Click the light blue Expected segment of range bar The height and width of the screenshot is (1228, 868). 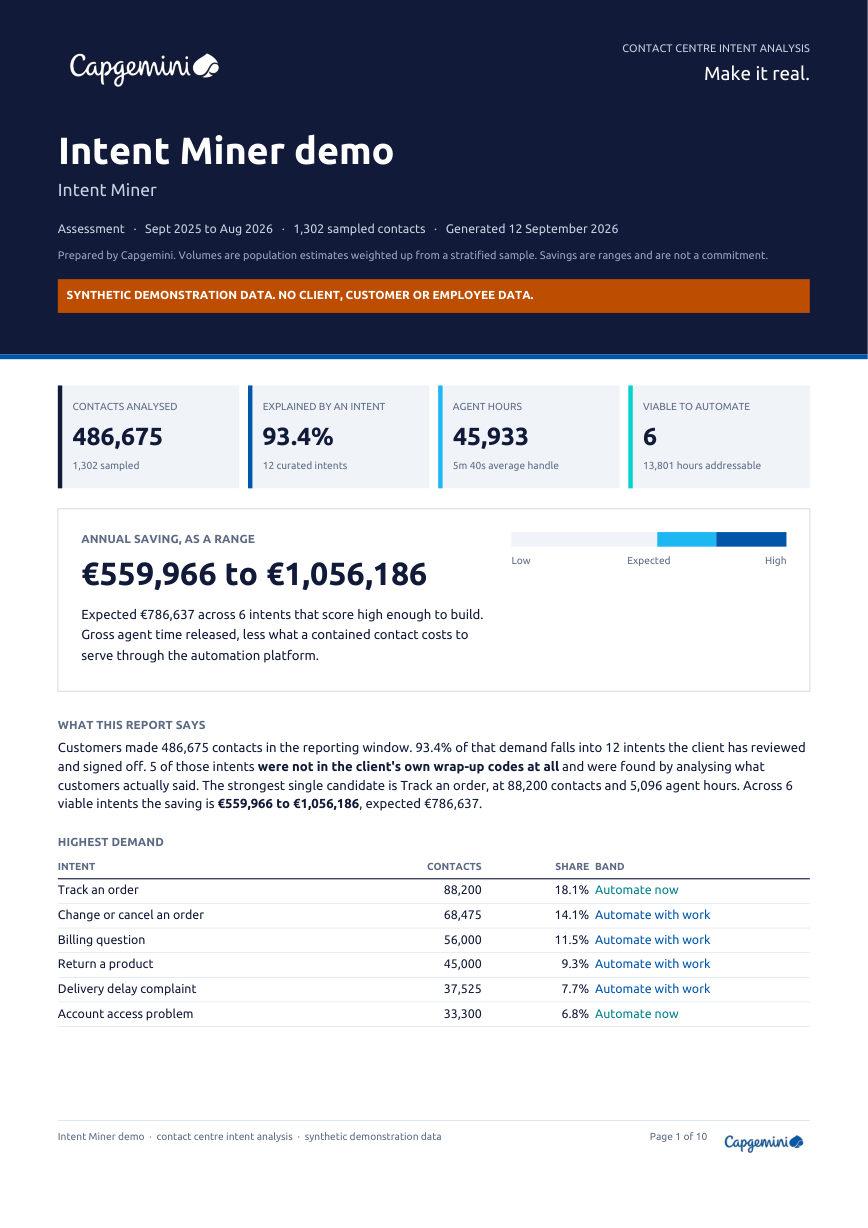(686, 539)
